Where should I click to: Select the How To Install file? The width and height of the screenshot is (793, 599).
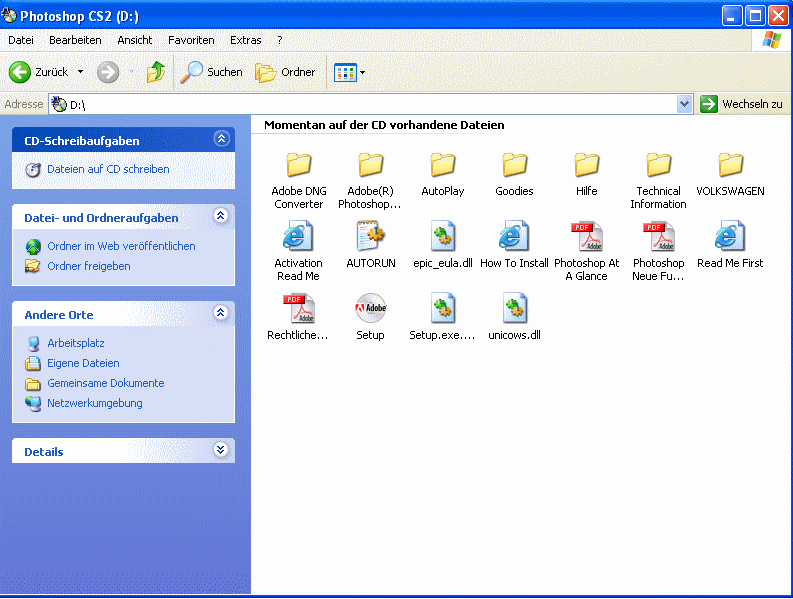pos(514,244)
